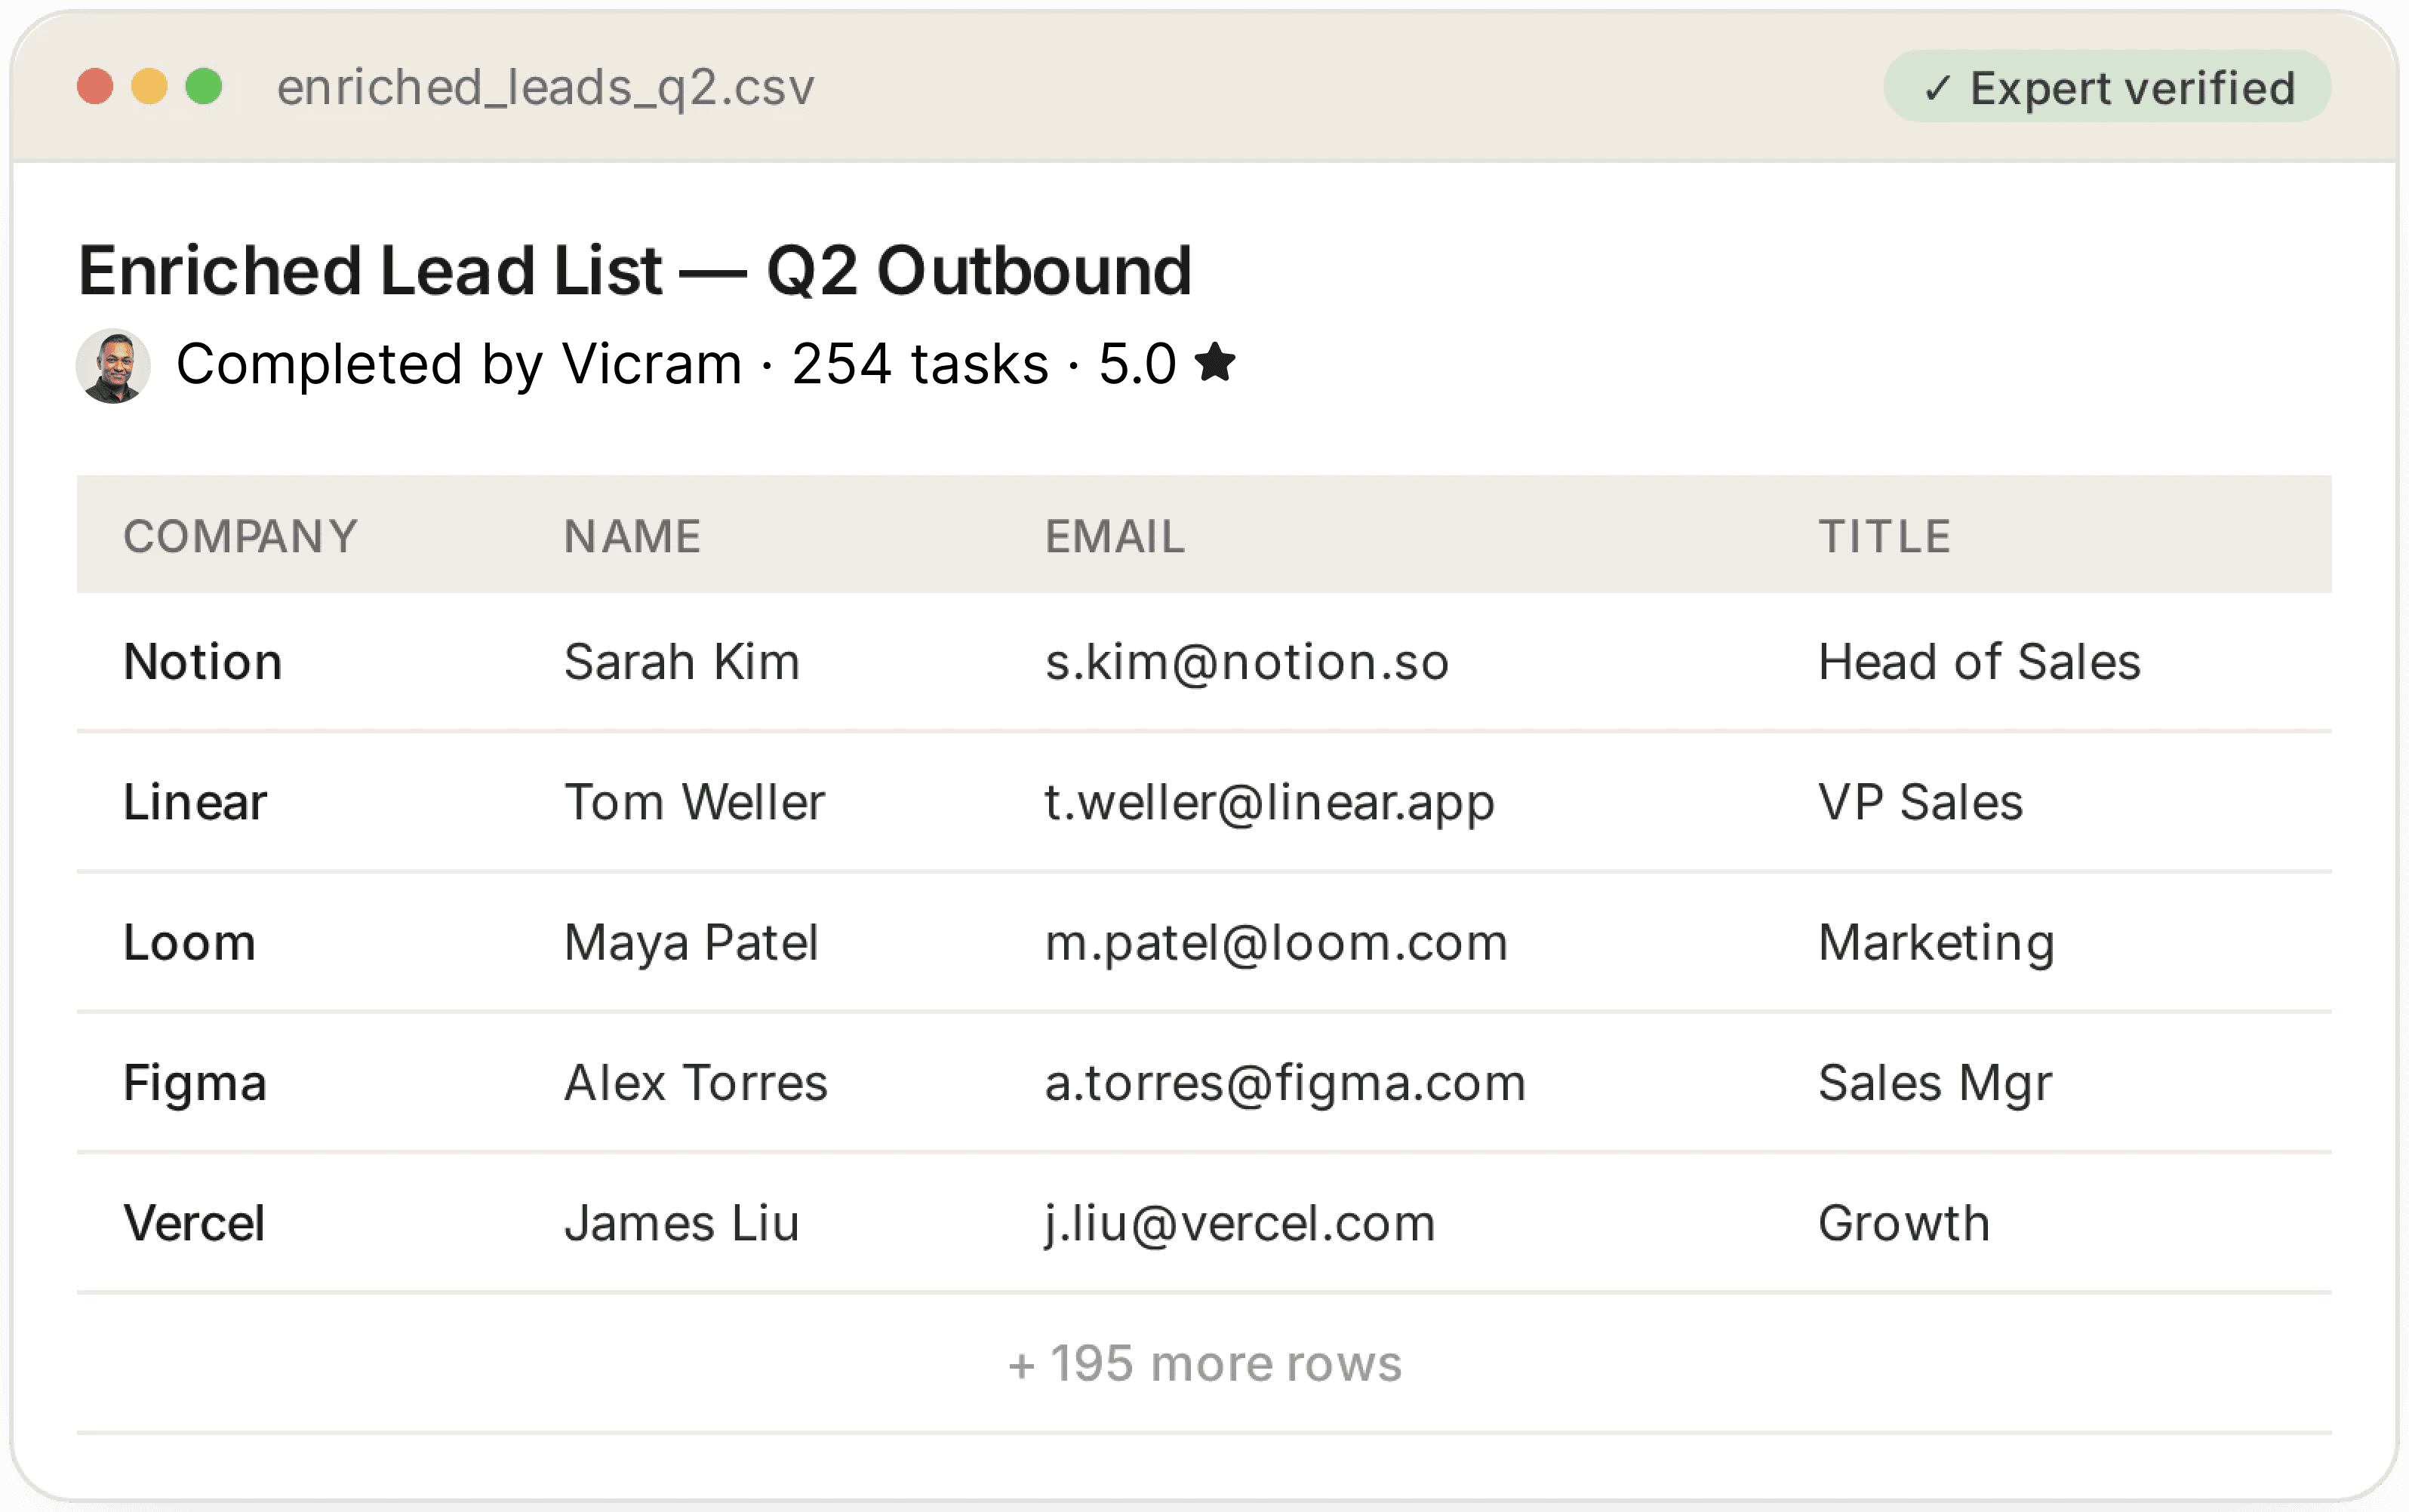Click the star rating icon
Screen dimensions: 2409x1512
(1215, 362)
